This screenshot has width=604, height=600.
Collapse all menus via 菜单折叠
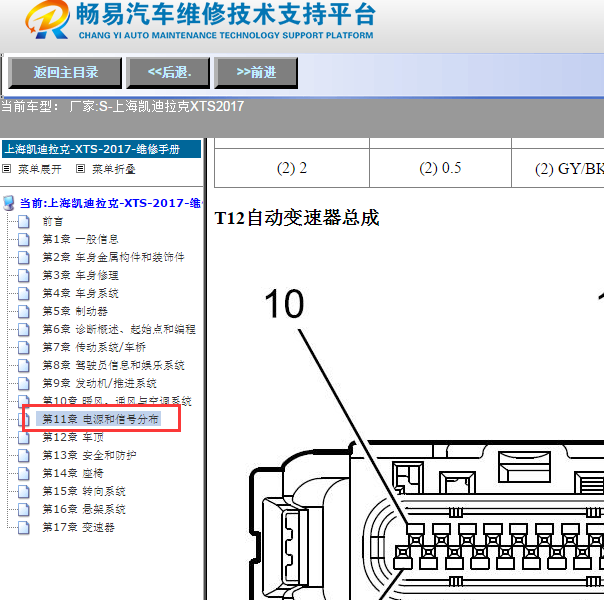tap(114, 169)
